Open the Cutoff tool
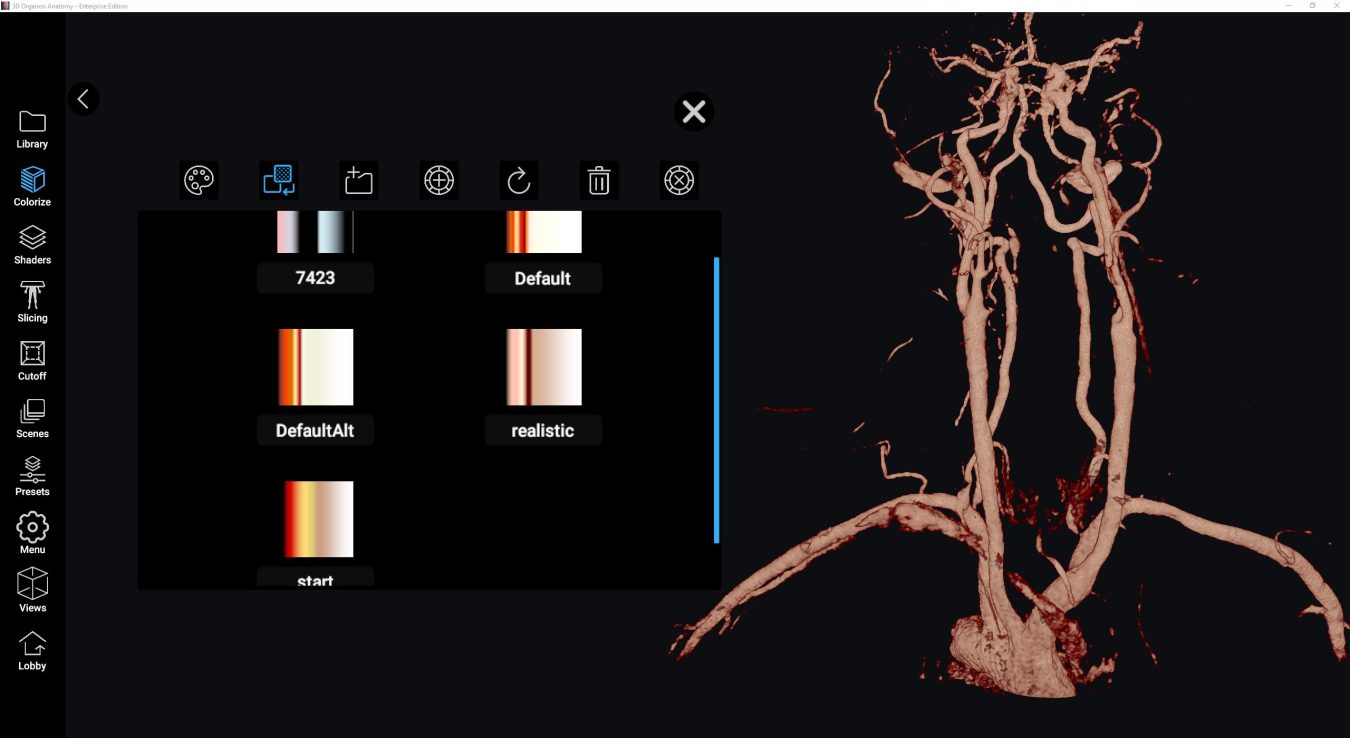Image resolution: width=1350 pixels, height=738 pixels. (x=32, y=359)
